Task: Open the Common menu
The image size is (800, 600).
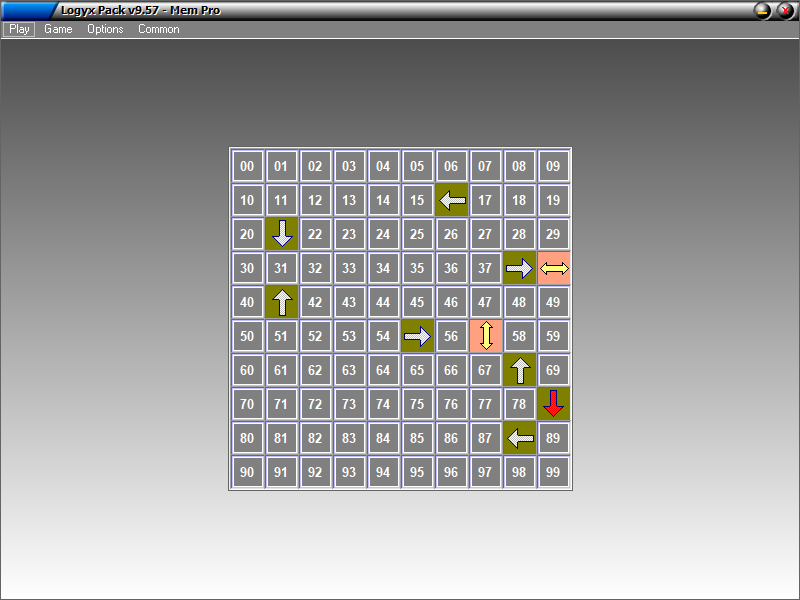Action: click(x=159, y=29)
